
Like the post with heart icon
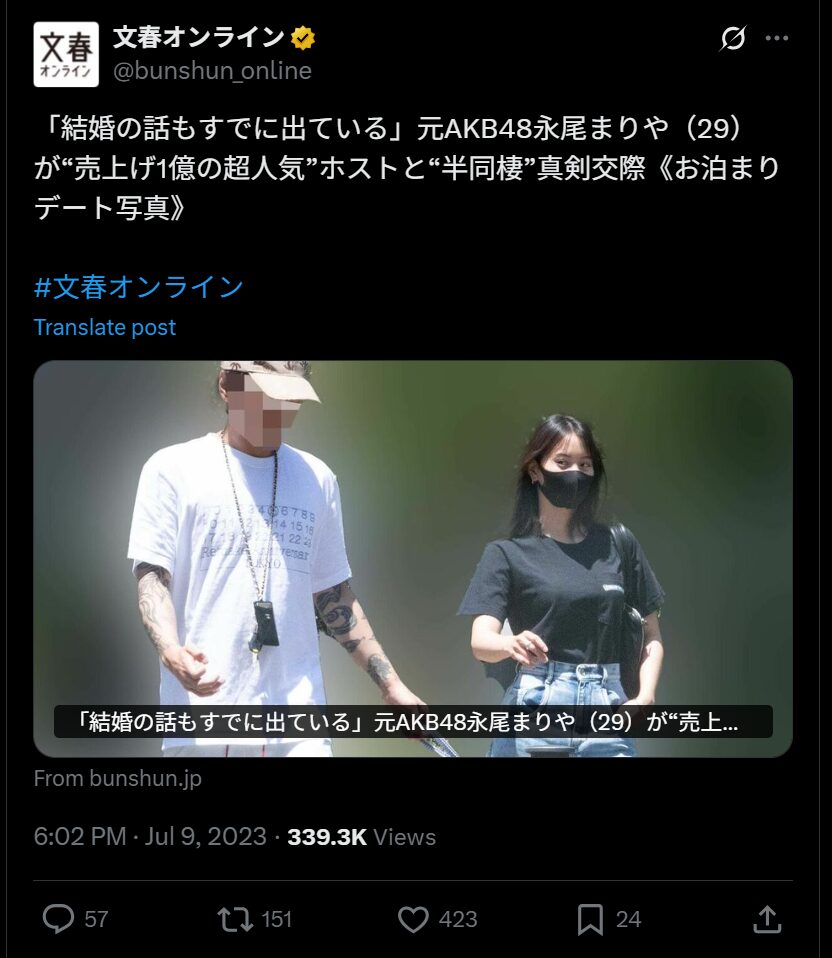click(x=414, y=919)
